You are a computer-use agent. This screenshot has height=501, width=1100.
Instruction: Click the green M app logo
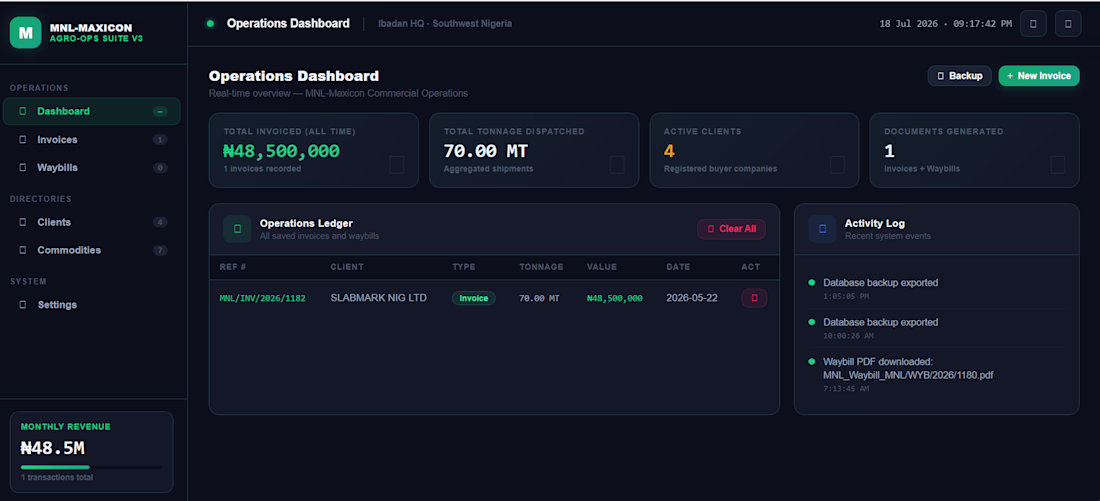click(25, 32)
